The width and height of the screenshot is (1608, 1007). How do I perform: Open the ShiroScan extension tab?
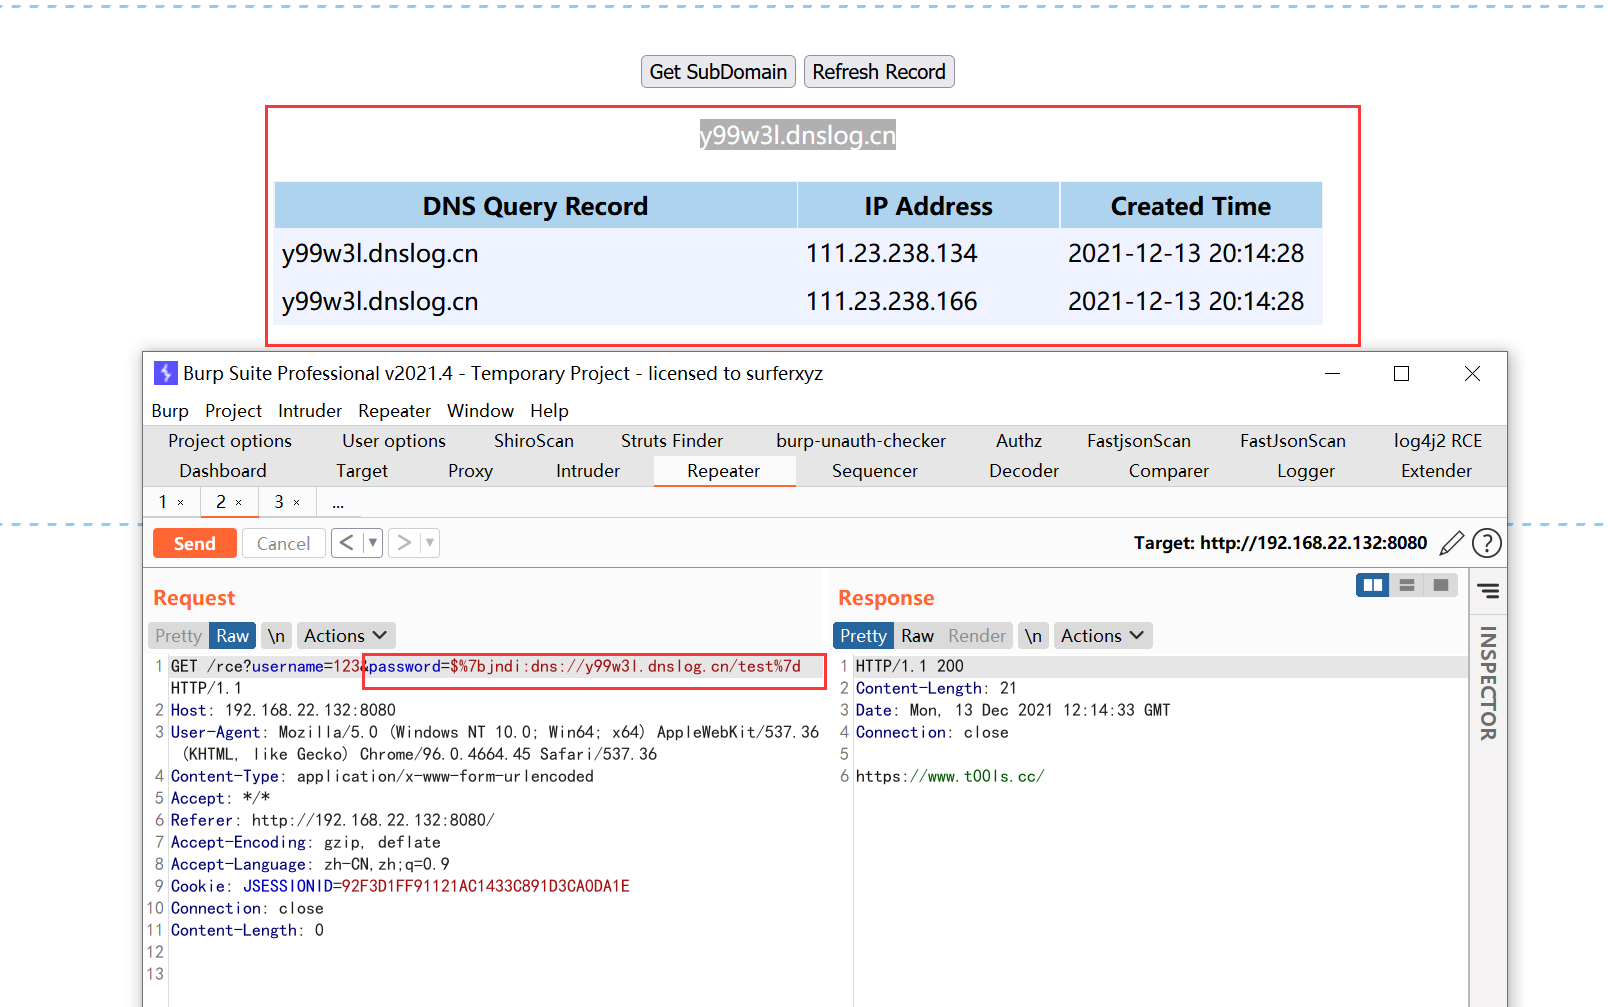click(x=534, y=441)
